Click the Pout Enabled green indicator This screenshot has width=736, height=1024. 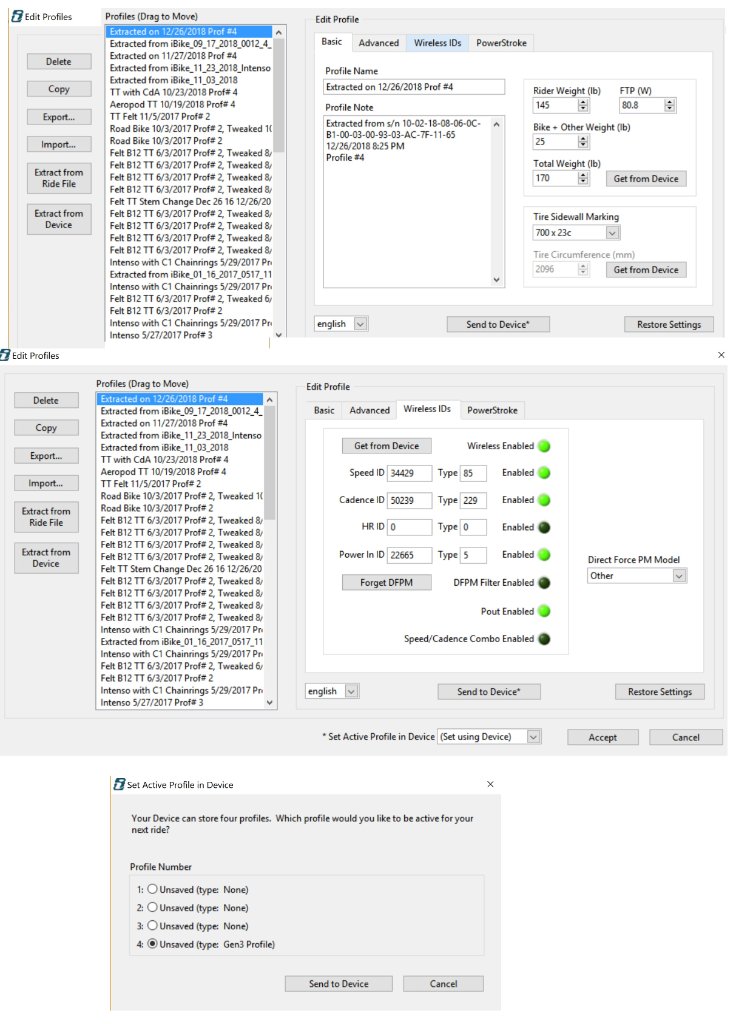coord(545,611)
